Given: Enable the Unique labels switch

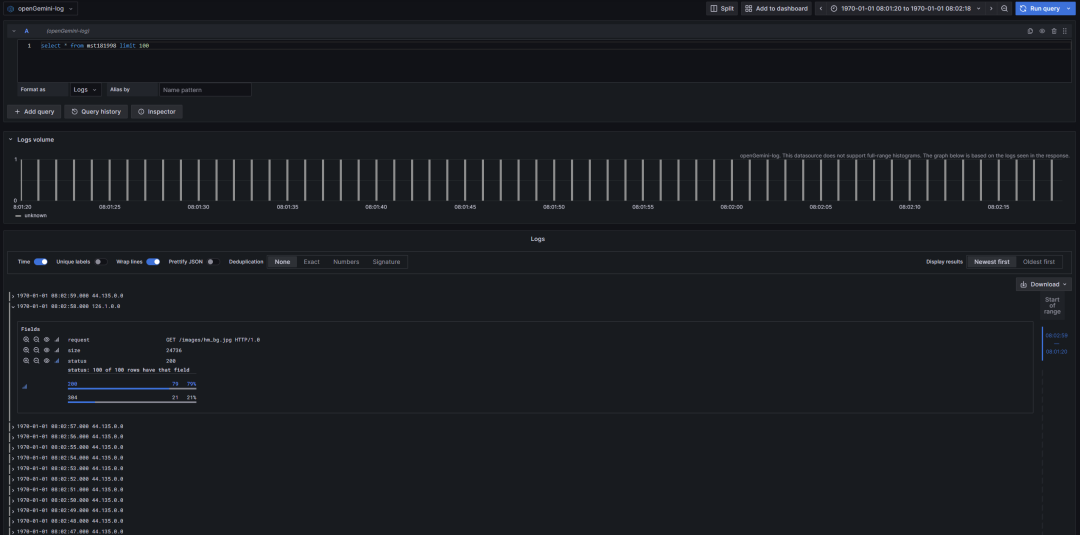Looking at the screenshot, I should [101, 262].
